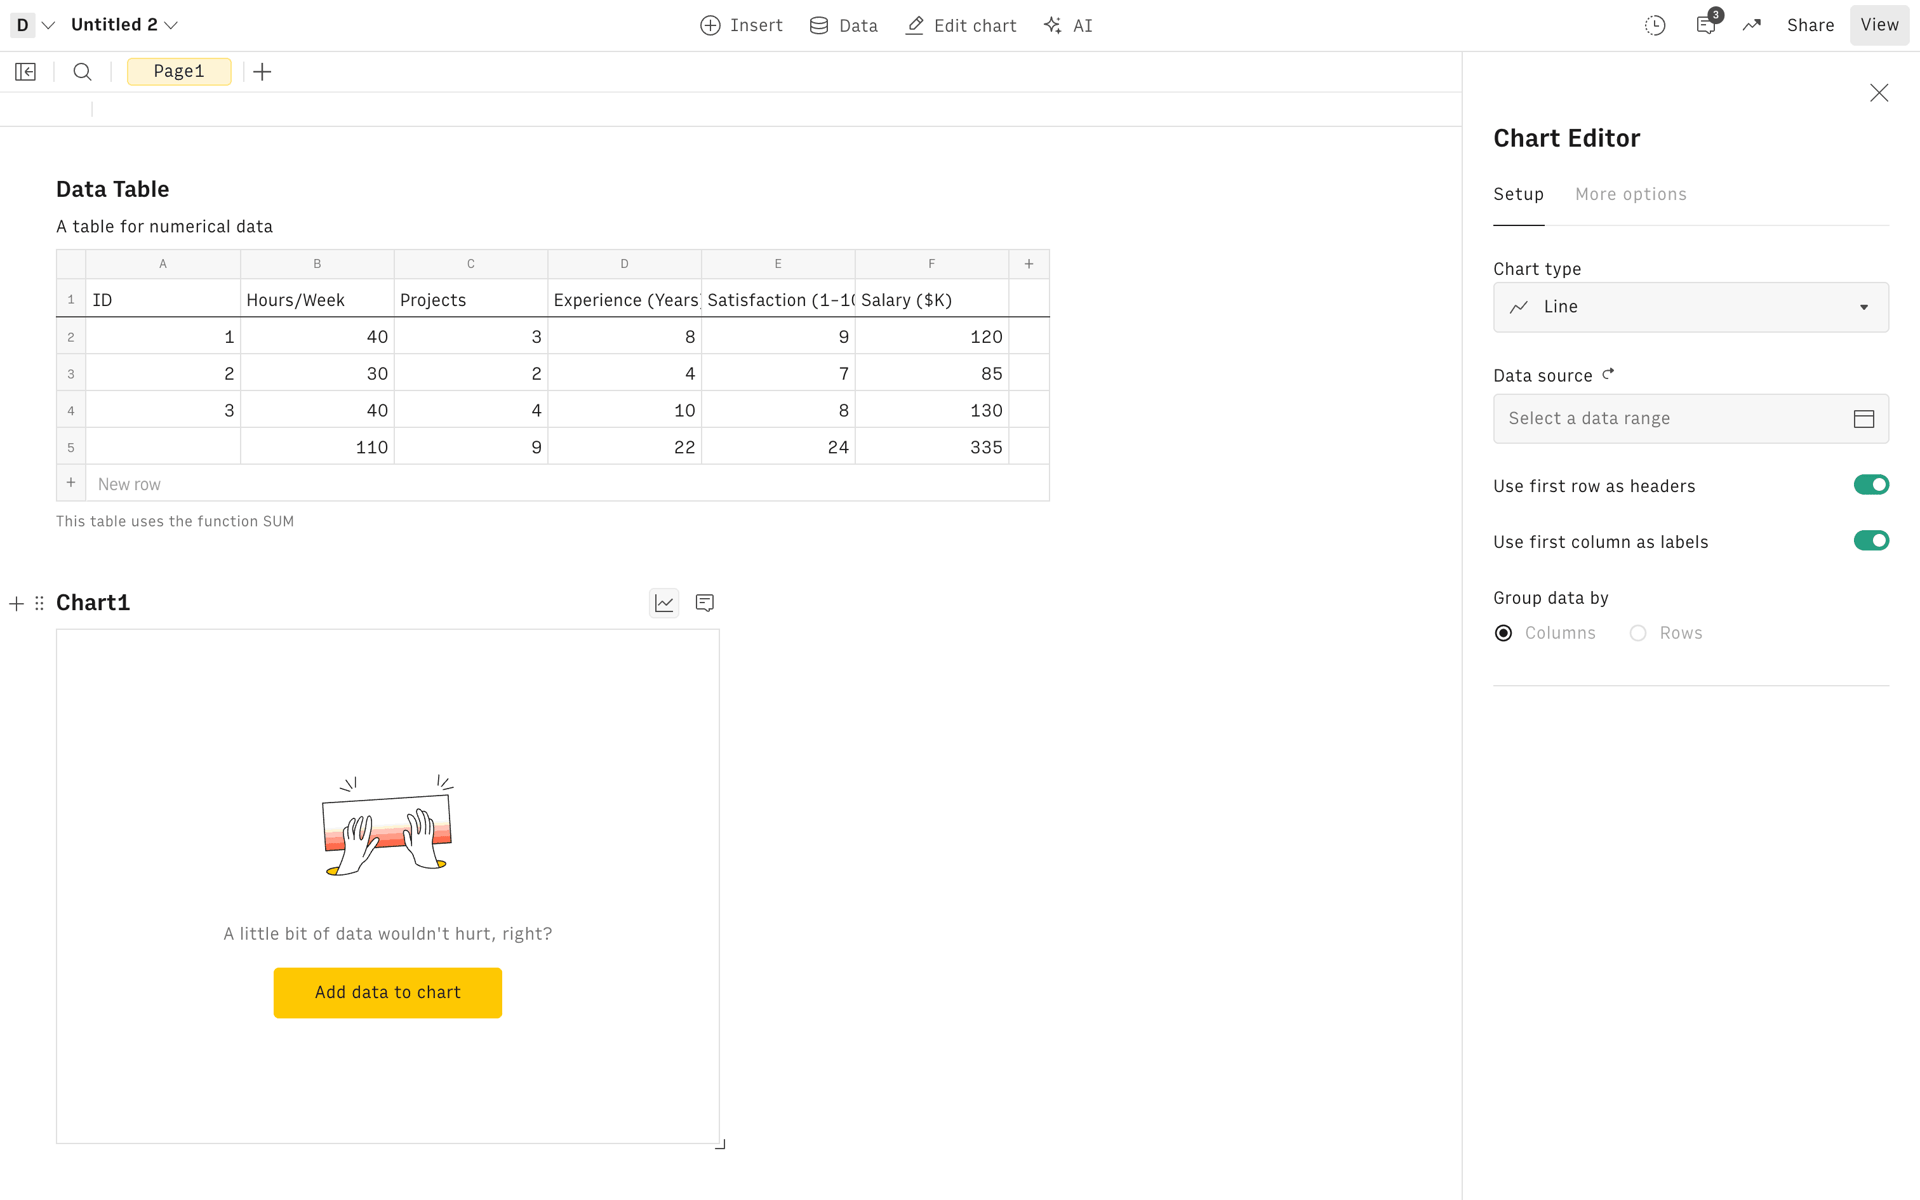Select Columns grouping radio button
Image resolution: width=1920 pixels, height=1200 pixels.
[x=1503, y=633]
